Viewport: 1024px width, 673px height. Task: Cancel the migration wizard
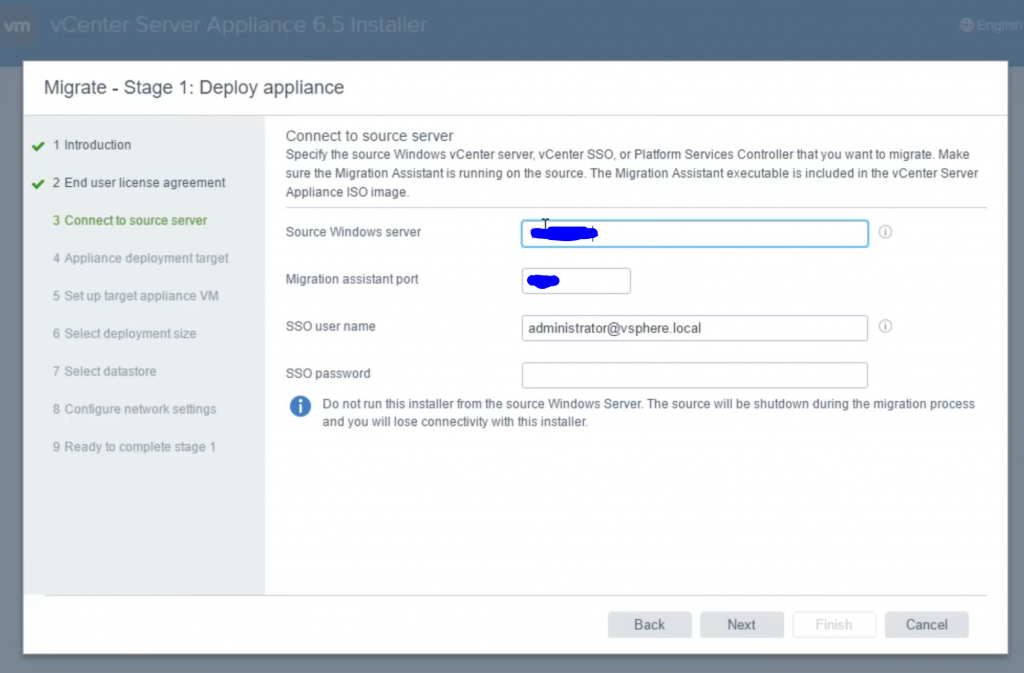coord(926,625)
